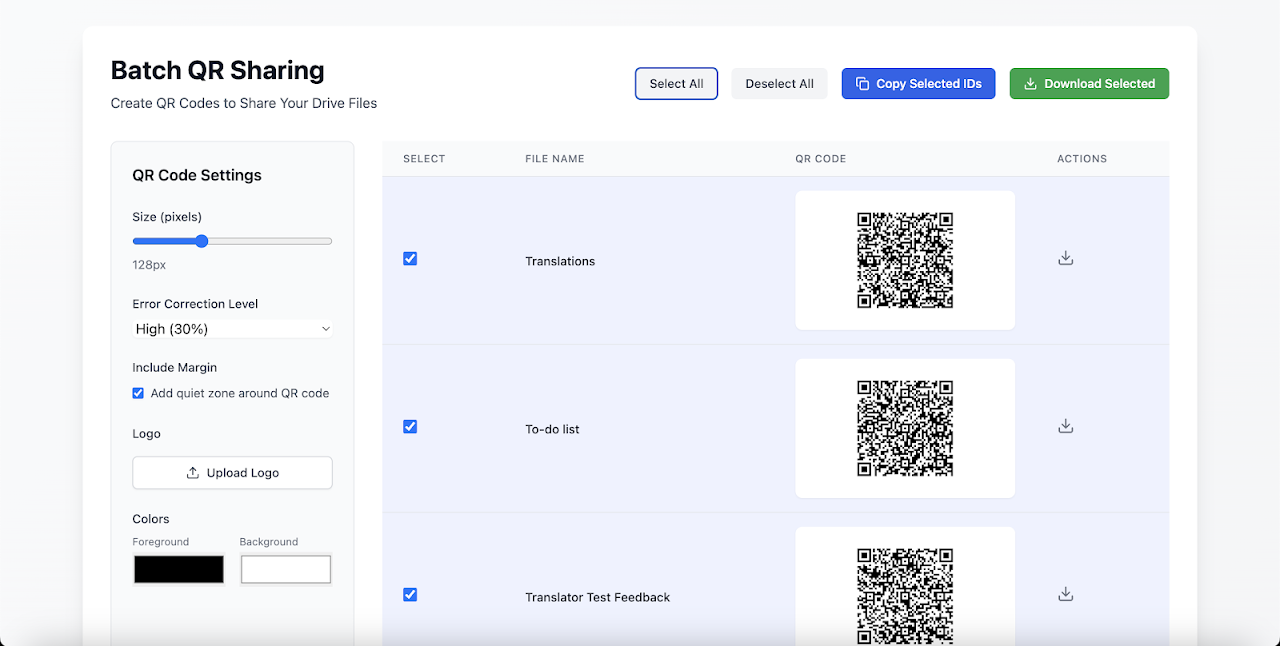Download the To-do list QR code

click(x=1066, y=427)
